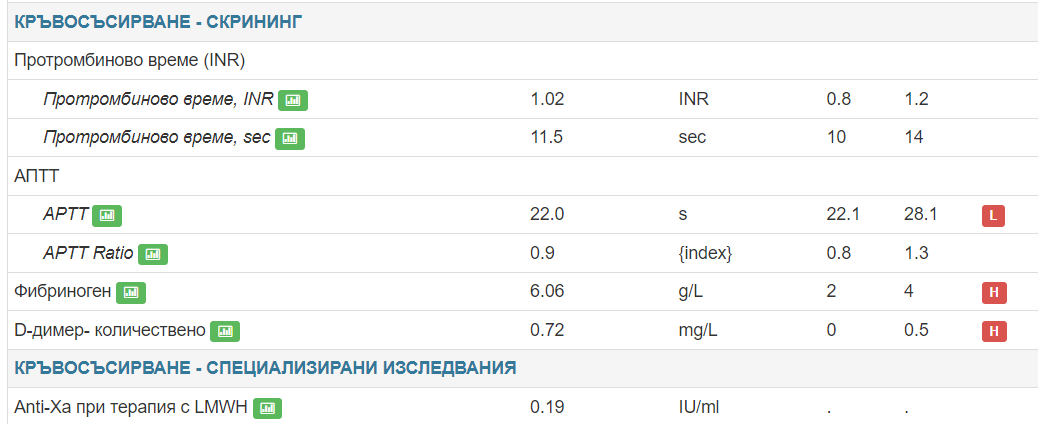Open chart icon next to Протромбиново време, INR

(293, 100)
